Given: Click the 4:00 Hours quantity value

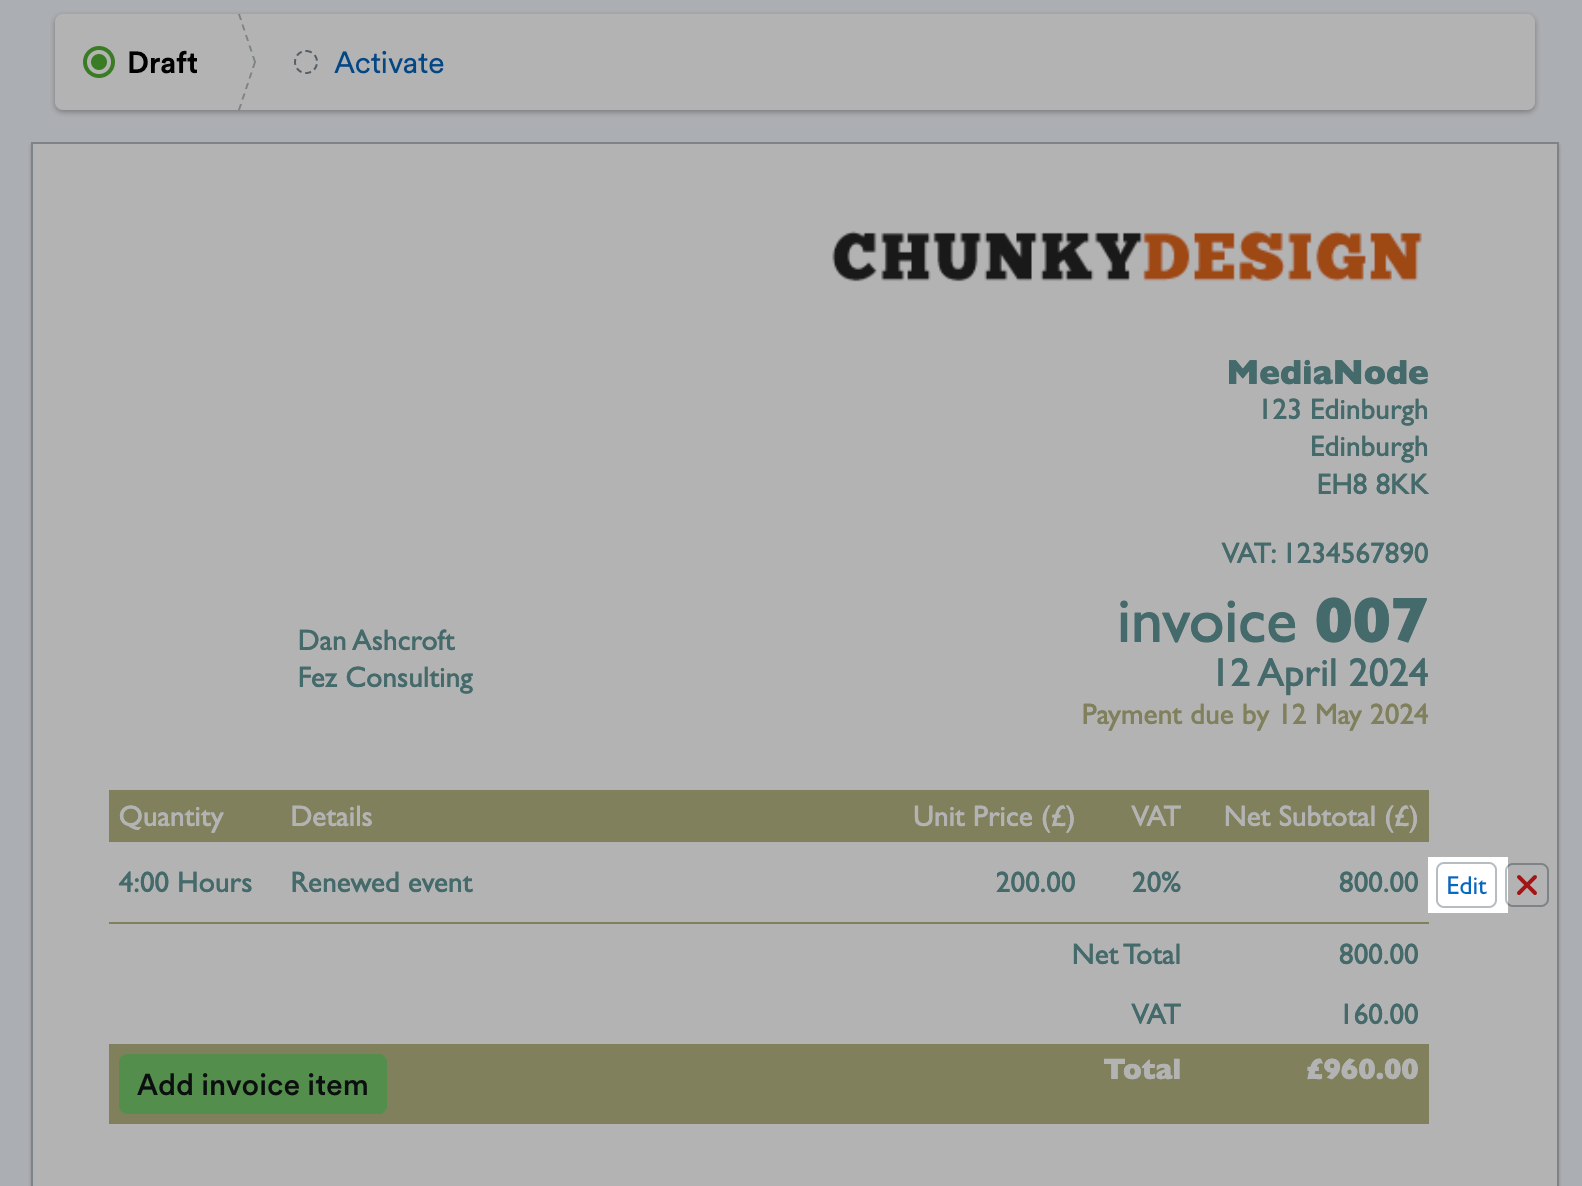Looking at the screenshot, I should tap(185, 883).
